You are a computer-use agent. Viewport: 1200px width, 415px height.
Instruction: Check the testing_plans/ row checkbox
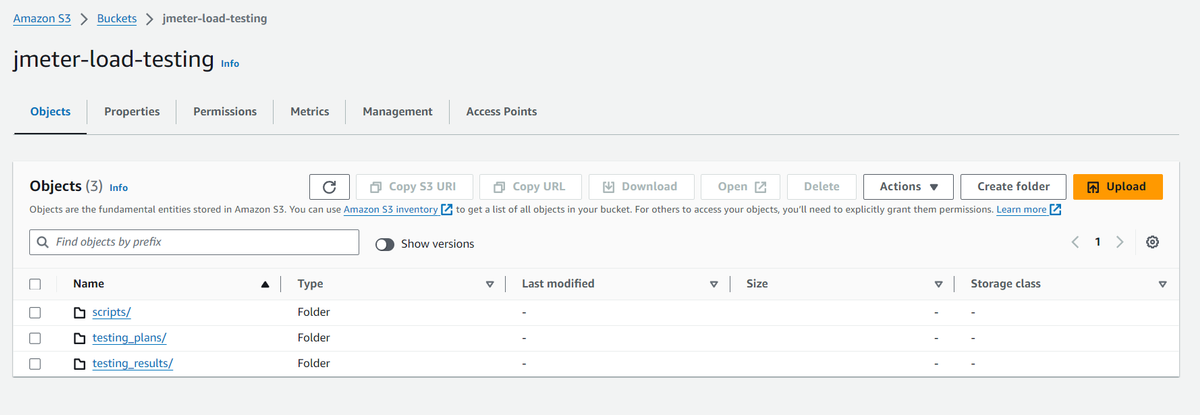click(x=35, y=338)
